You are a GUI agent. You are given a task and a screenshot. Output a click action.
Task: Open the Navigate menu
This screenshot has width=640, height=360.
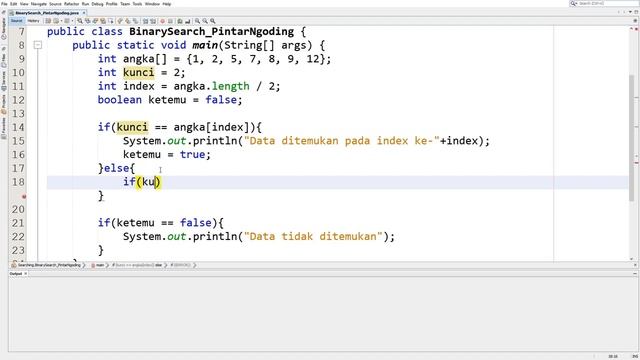pyautogui.click(x=39, y=4)
